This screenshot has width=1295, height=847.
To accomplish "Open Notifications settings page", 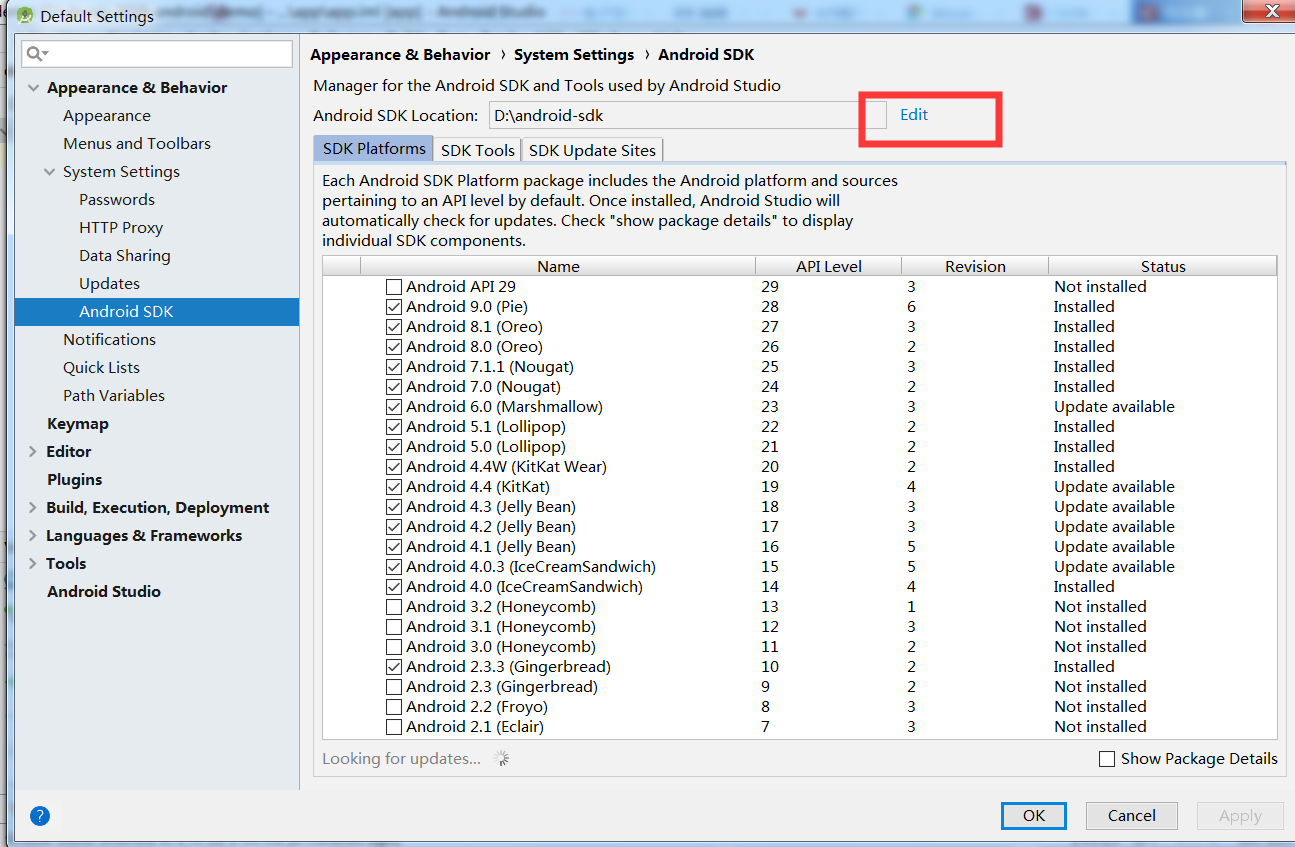I will click(x=109, y=340).
